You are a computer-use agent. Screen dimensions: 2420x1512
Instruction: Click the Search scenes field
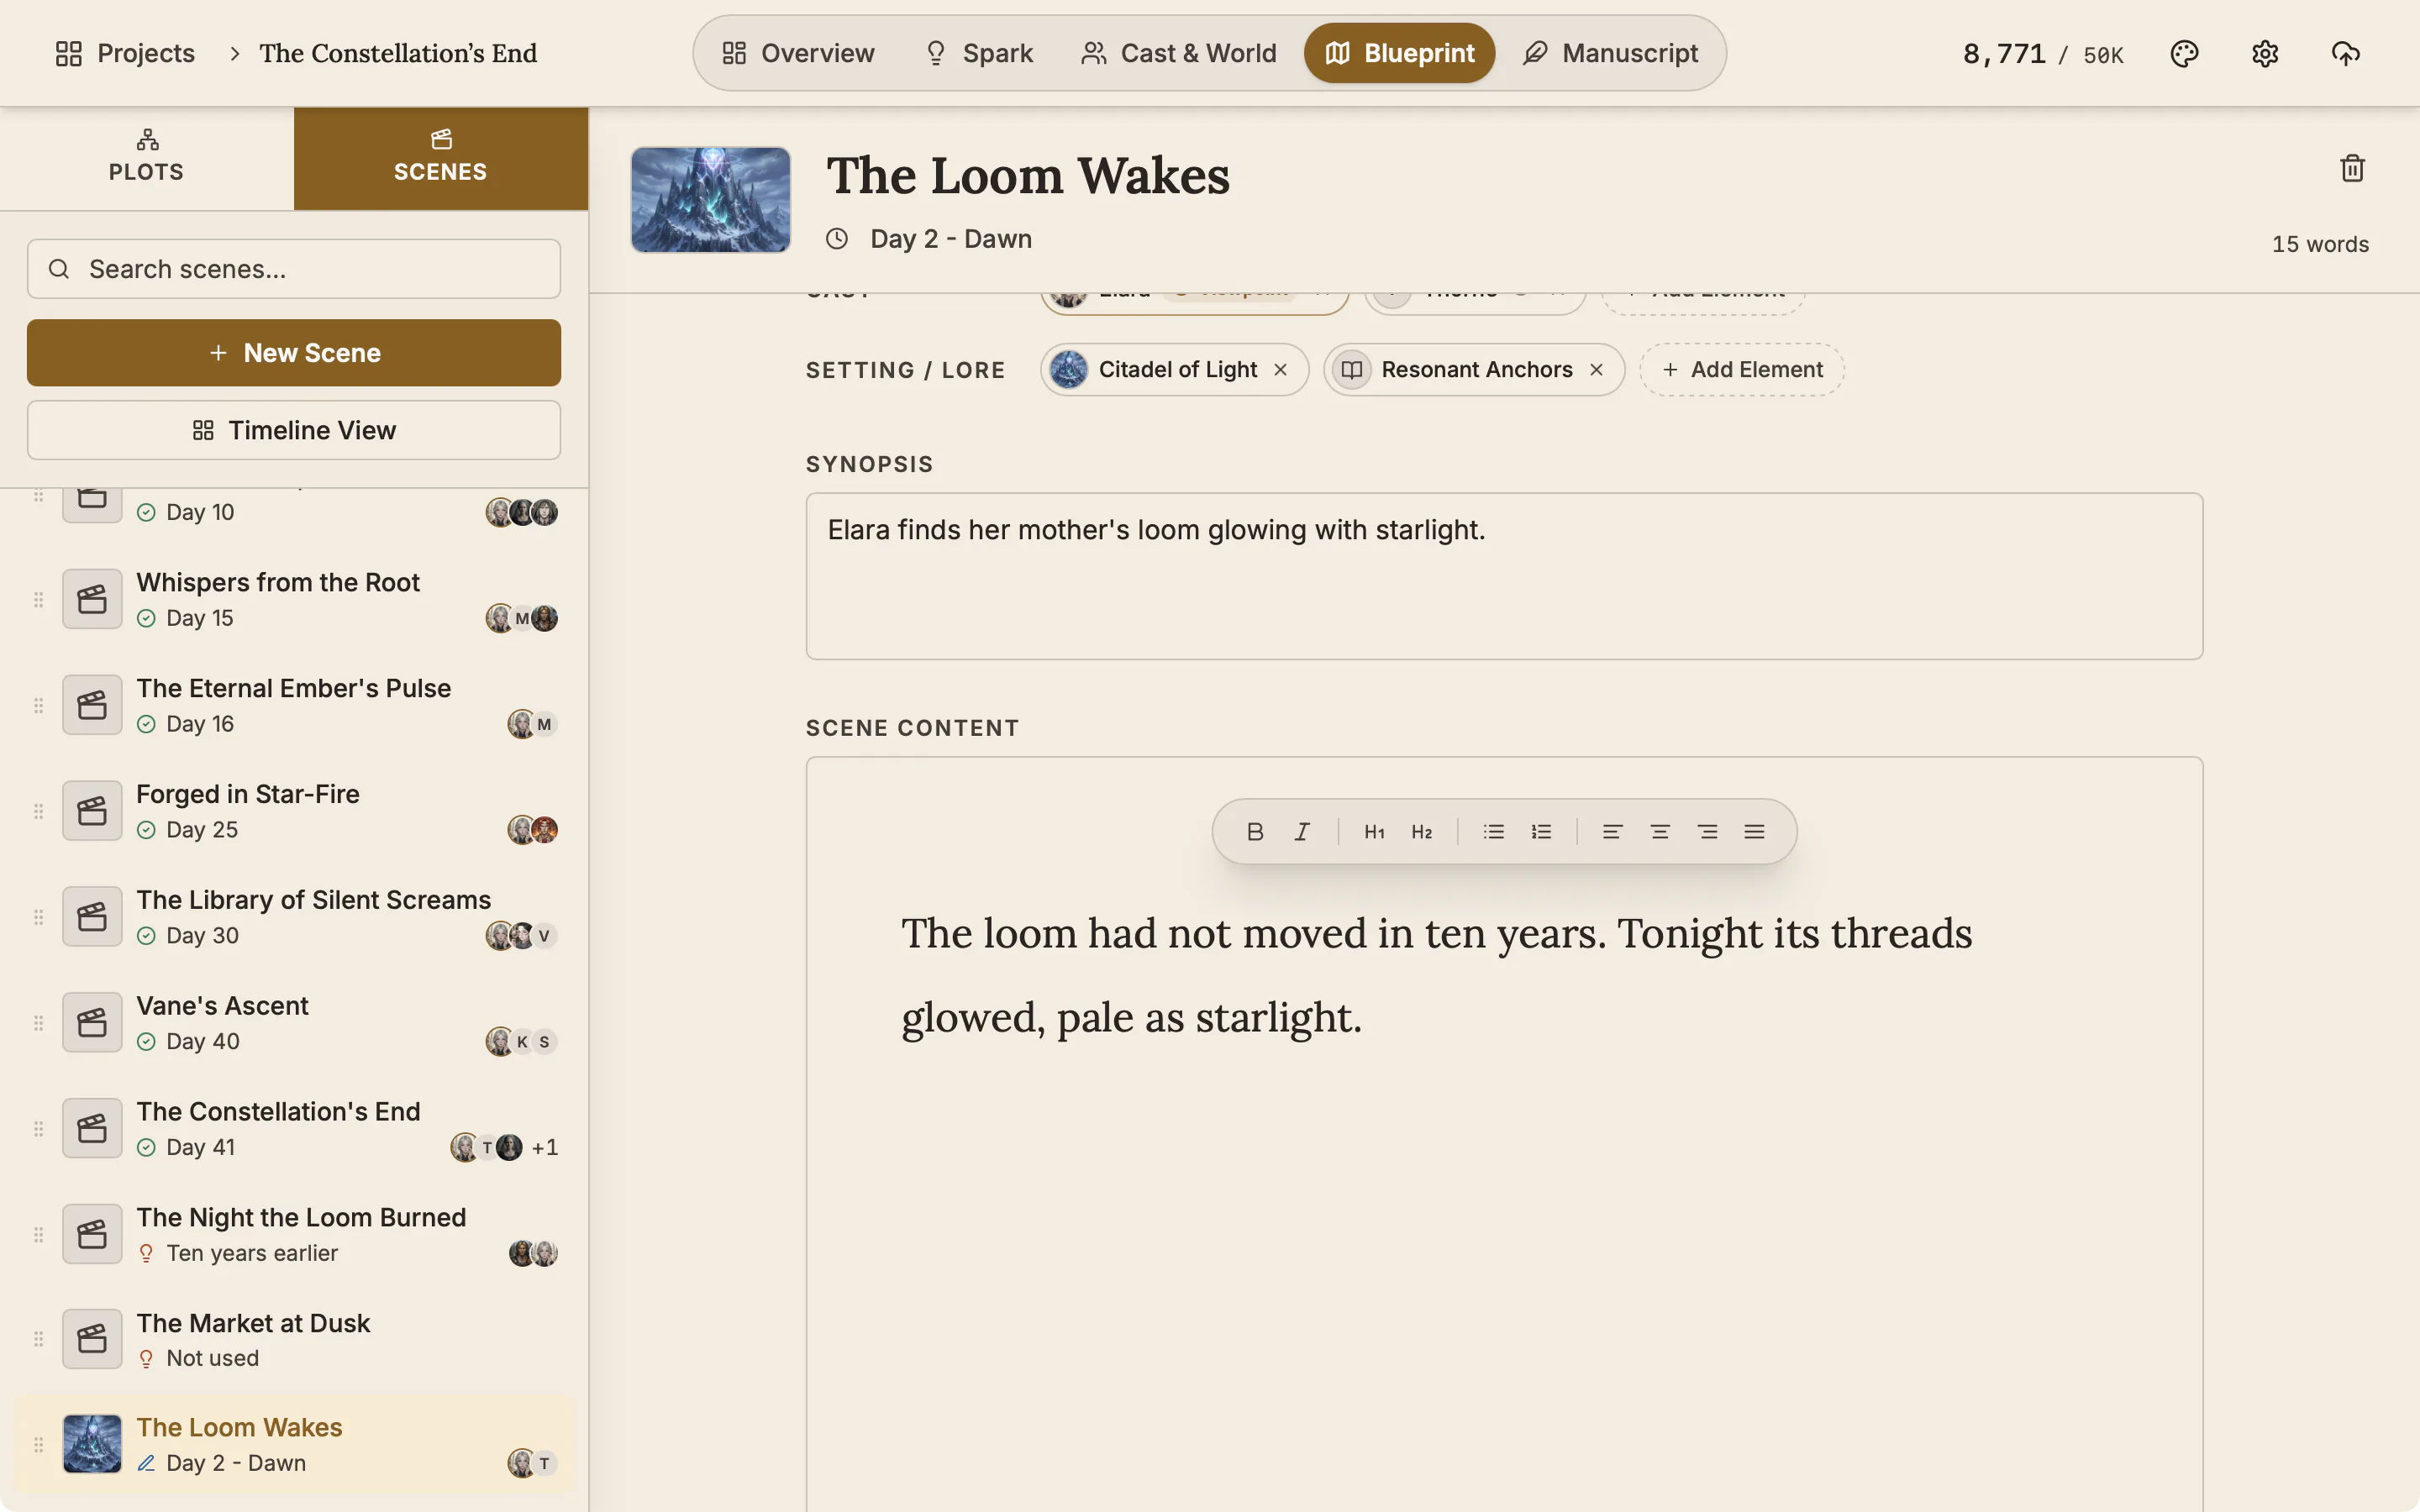[294, 269]
